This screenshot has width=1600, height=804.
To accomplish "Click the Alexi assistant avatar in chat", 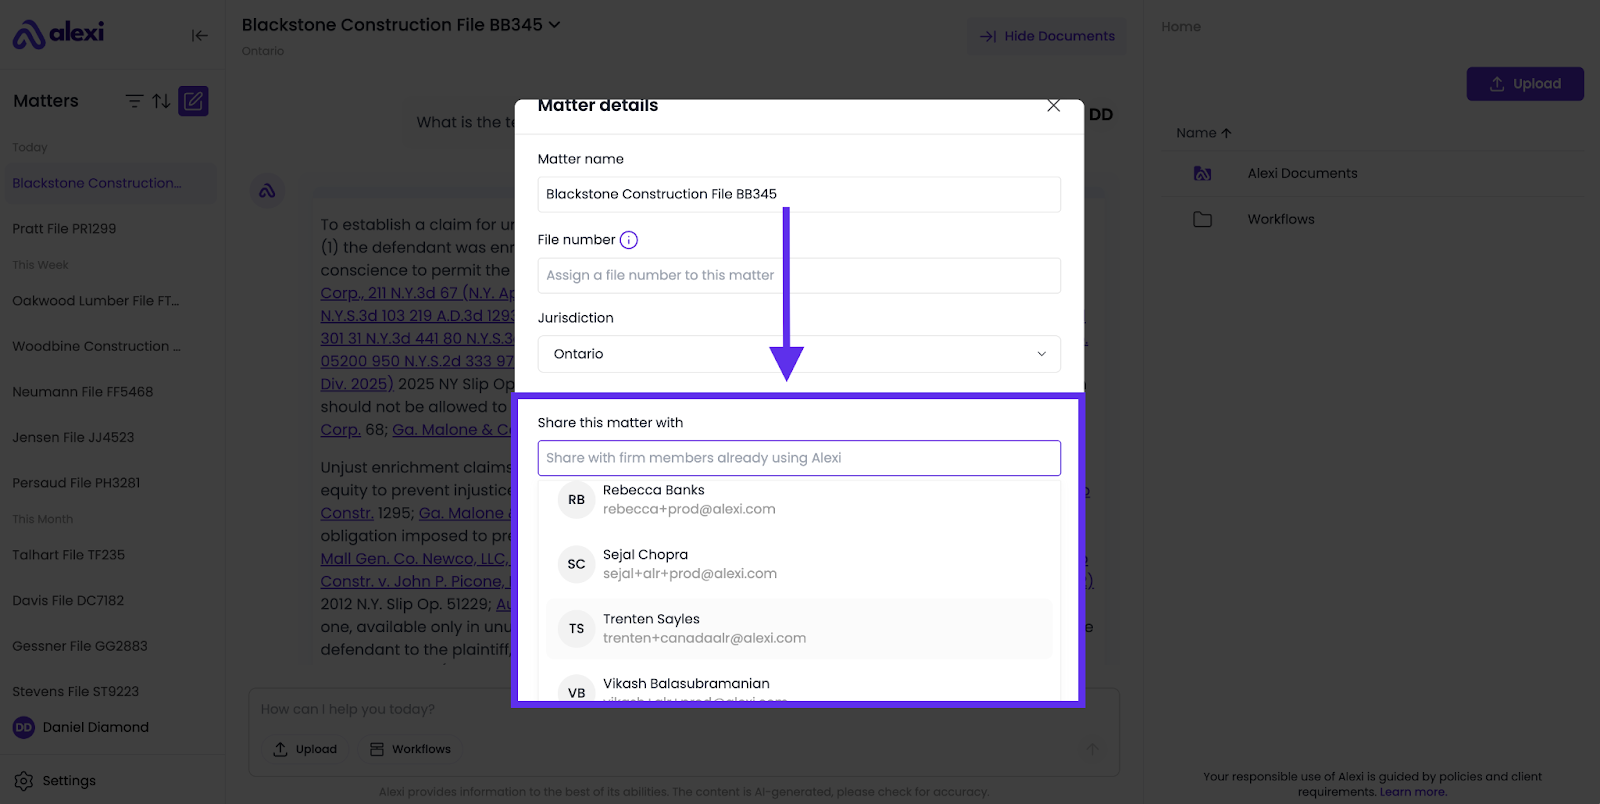I will click(267, 191).
